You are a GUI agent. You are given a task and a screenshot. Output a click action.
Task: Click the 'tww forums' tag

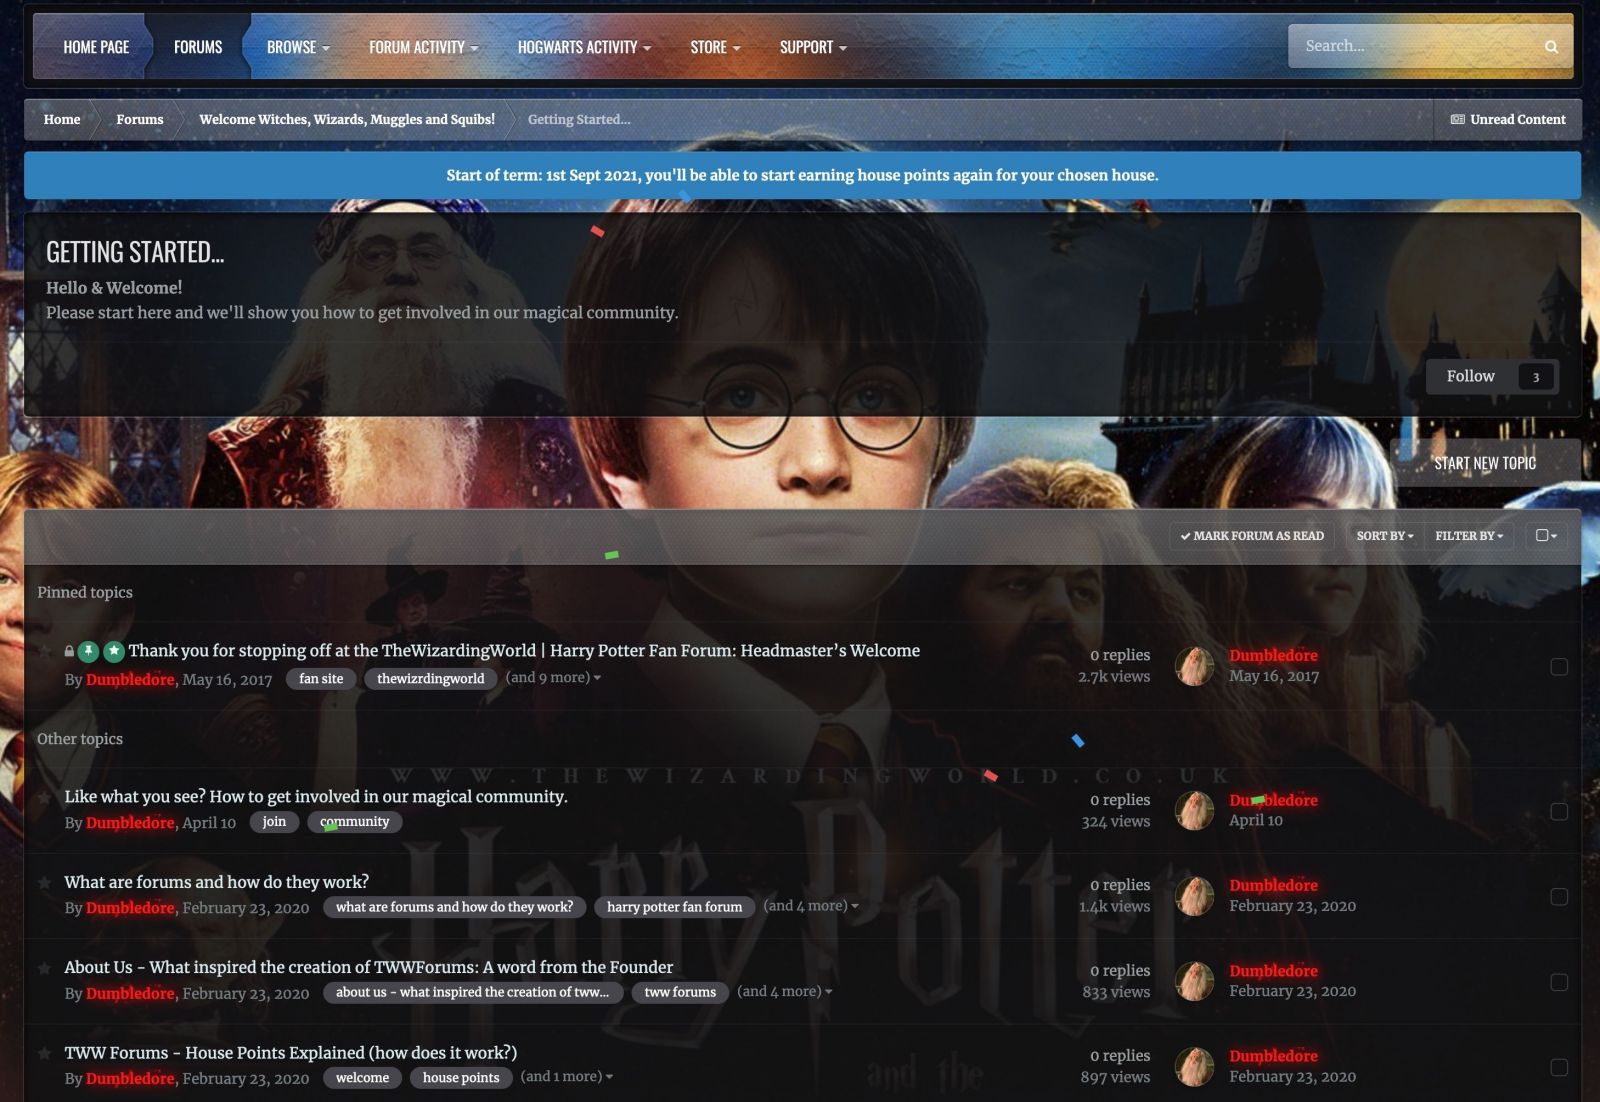[x=680, y=993]
